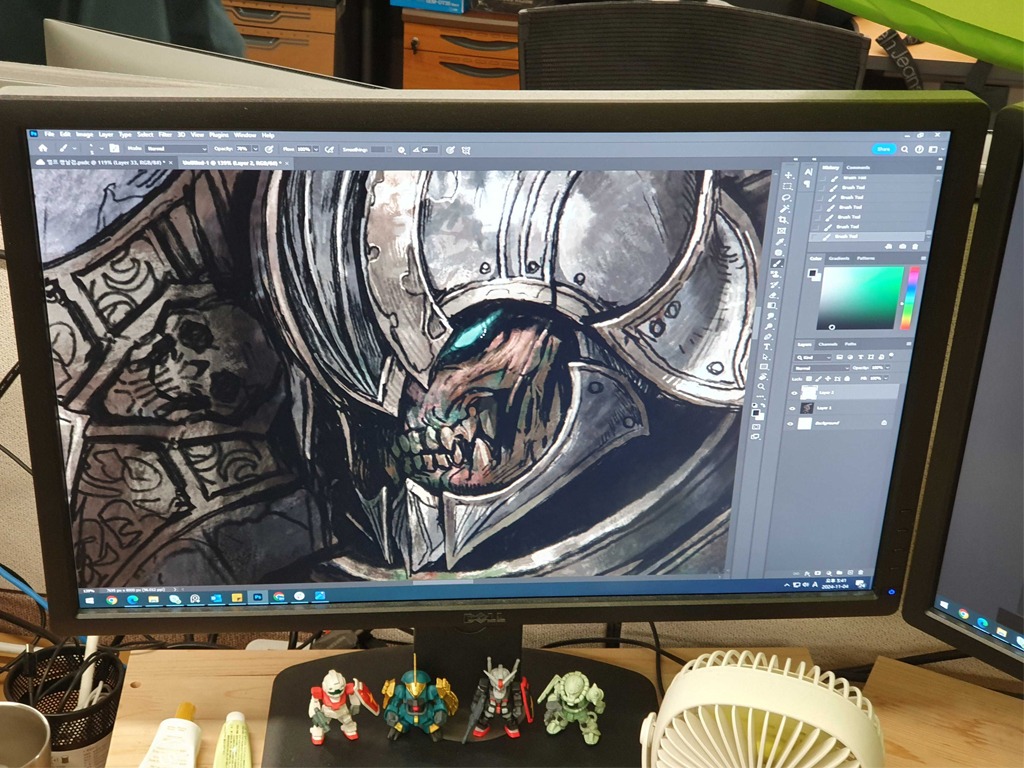
Task: Open the Search icon next to Share
Action: tap(904, 149)
